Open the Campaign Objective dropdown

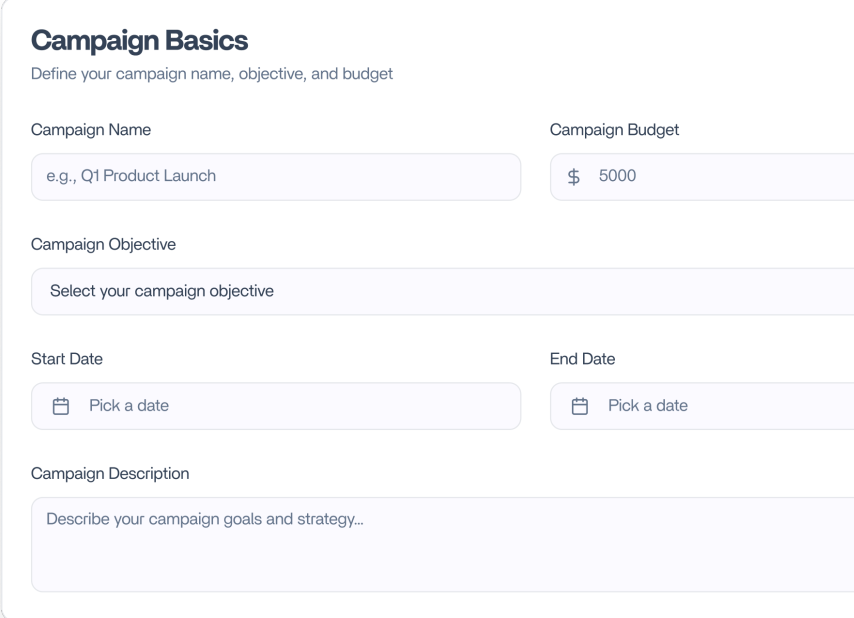pos(442,291)
